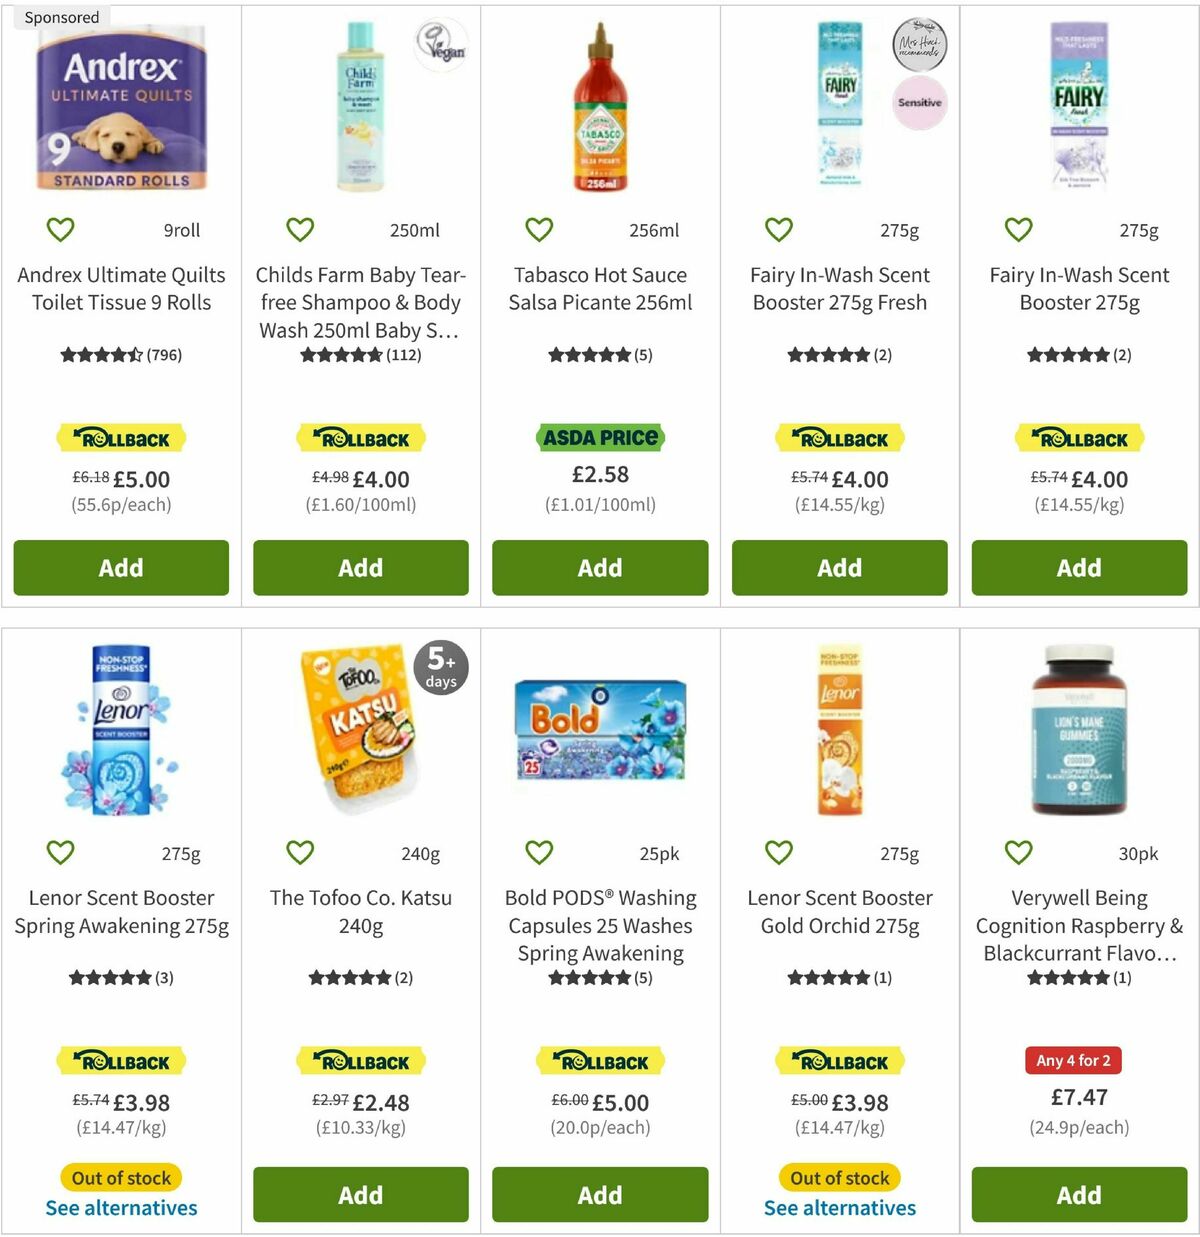Open star ratings for Tabasco Hot Sauce

coord(599,353)
